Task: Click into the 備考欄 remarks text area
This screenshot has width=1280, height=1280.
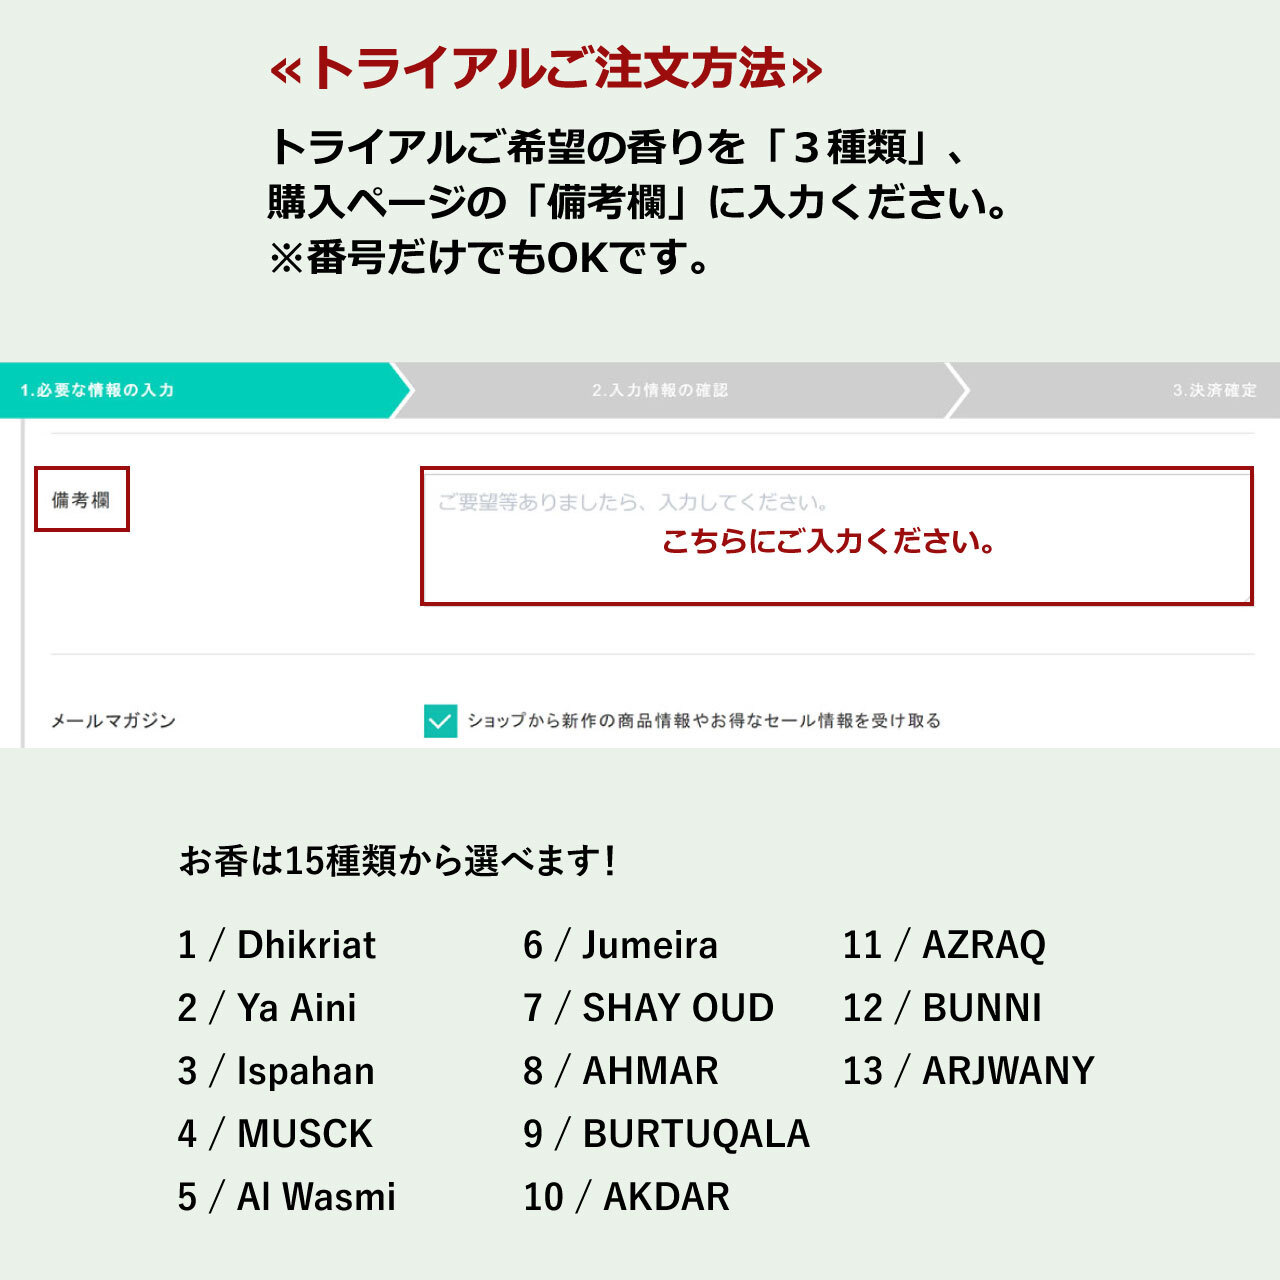Action: (x=837, y=536)
